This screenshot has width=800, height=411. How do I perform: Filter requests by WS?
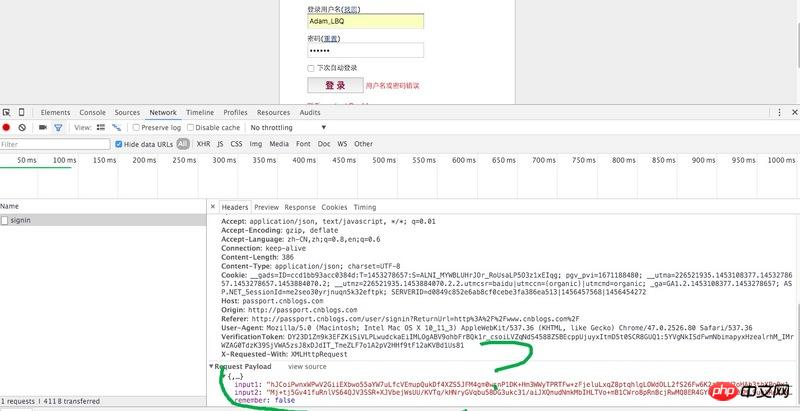tap(342, 144)
